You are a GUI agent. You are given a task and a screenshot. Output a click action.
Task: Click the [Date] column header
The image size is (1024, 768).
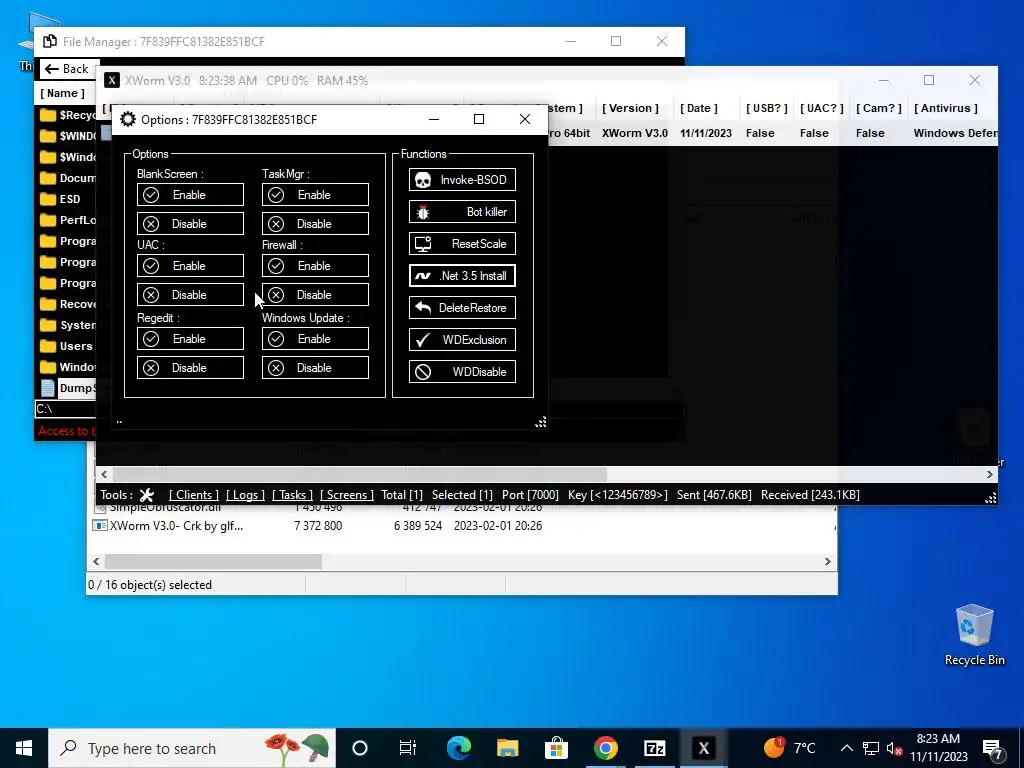698,108
